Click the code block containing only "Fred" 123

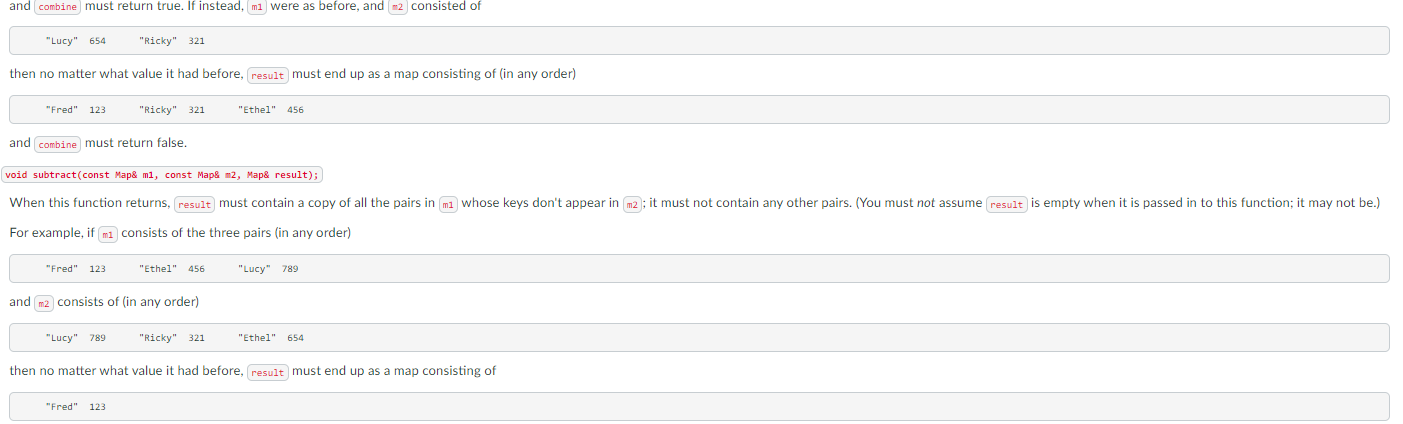click(x=699, y=407)
